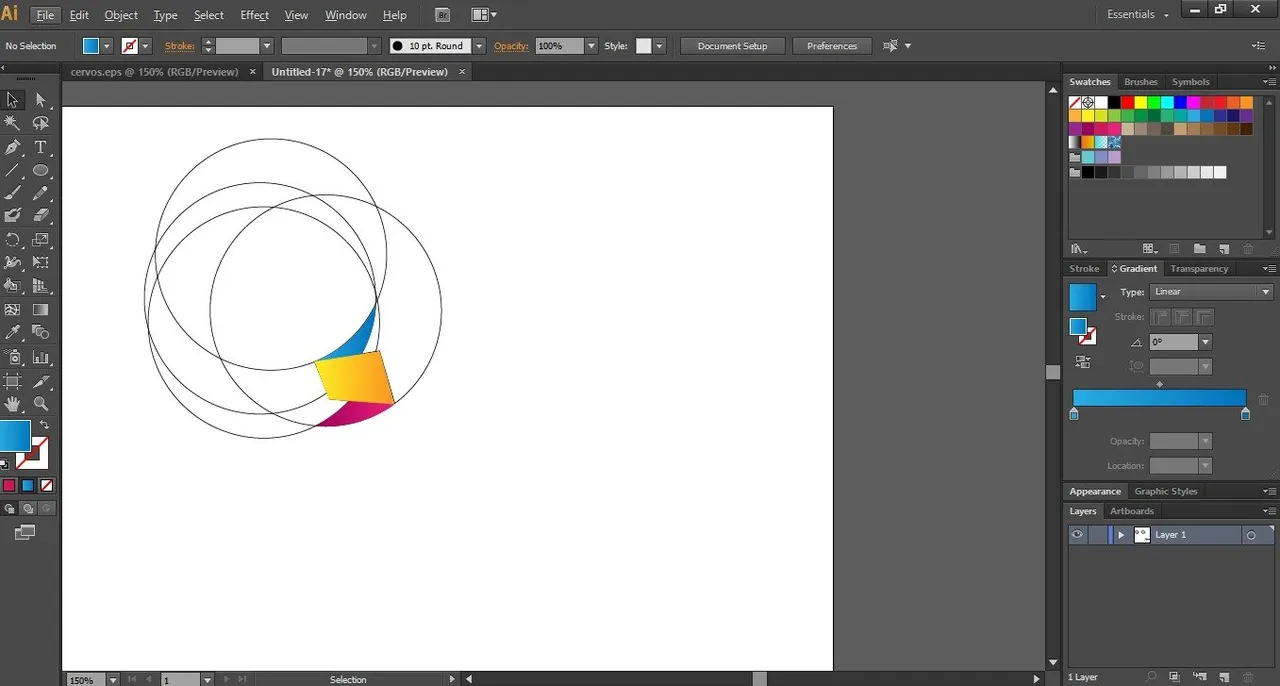
Task: Select the Blend tool
Action: (41, 333)
